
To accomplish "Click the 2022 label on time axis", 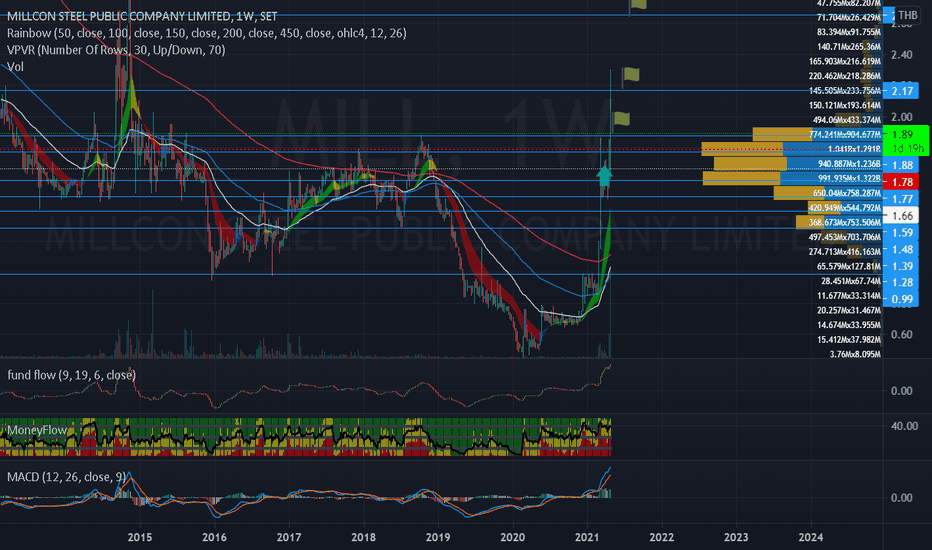I will (x=662, y=538).
